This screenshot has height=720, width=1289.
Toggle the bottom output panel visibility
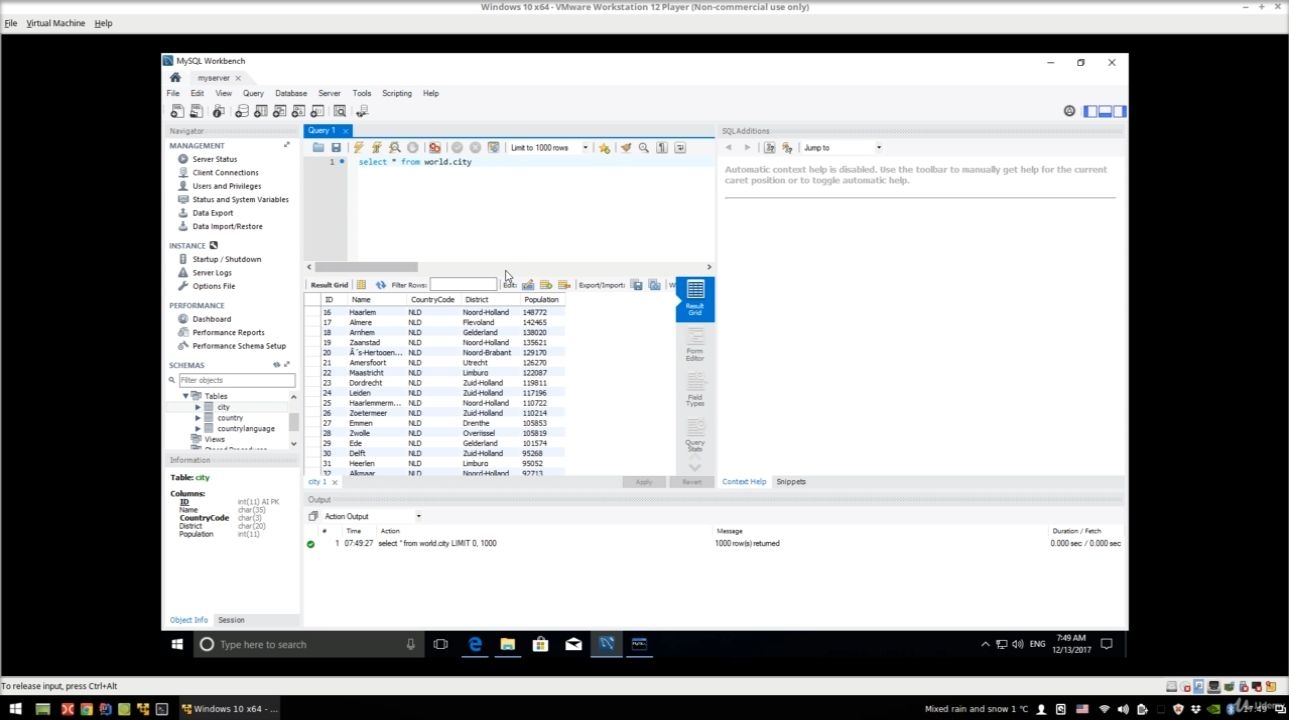tap(1105, 111)
